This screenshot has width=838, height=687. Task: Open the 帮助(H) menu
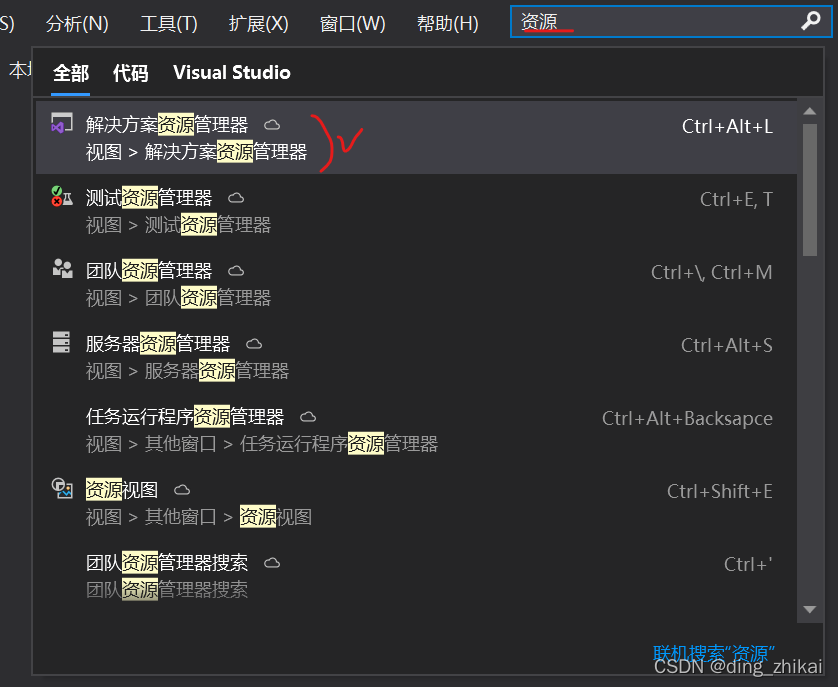447,24
